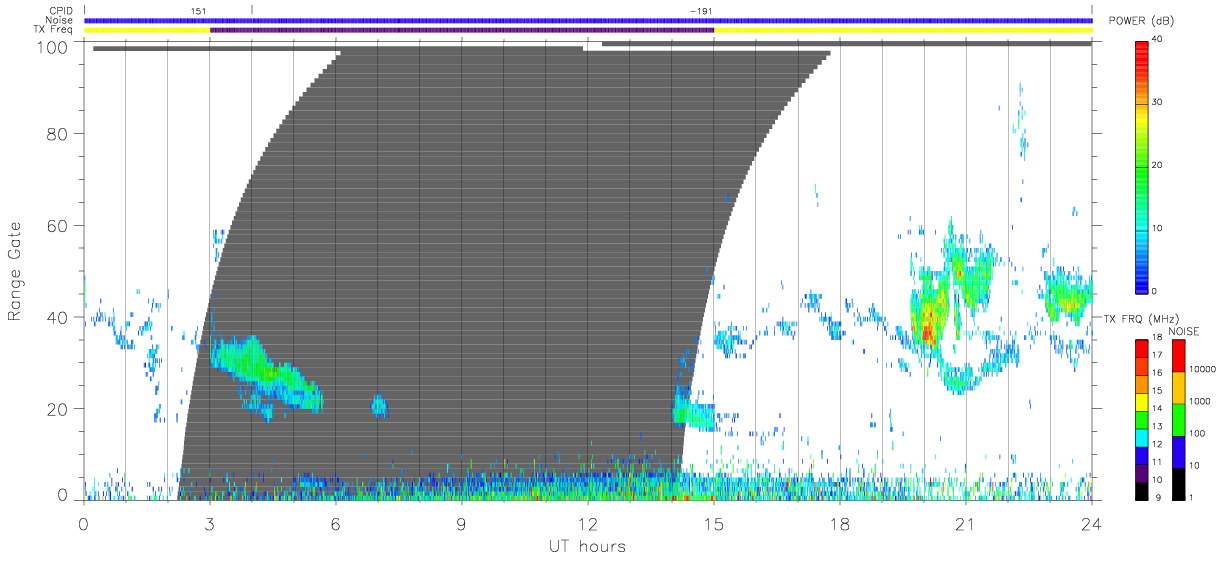This screenshot has height=567, width=1228.
Task: Pick the cyan 12–13 MHz swatch in TX FRQ legend
Action: pyautogui.click(x=1142, y=436)
